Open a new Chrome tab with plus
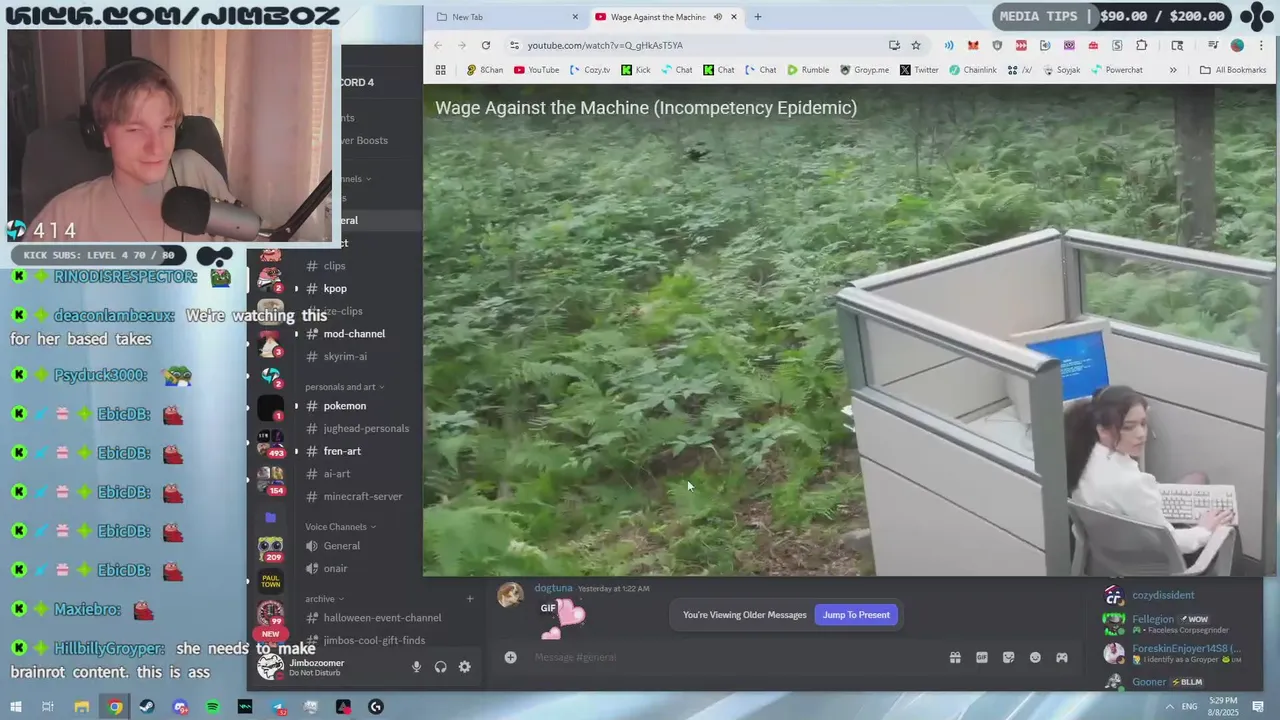This screenshot has width=1280, height=720. pos(758,17)
